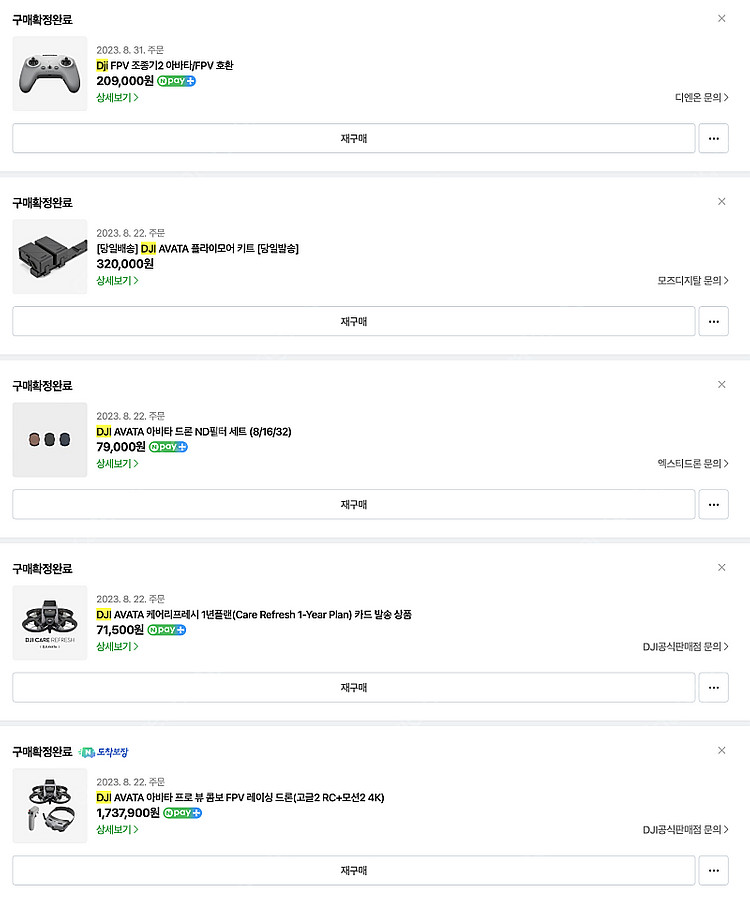750x904 pixels.
Task: Open more options for the 프로 뷰 콤보 order
Action: coord(713,871)
